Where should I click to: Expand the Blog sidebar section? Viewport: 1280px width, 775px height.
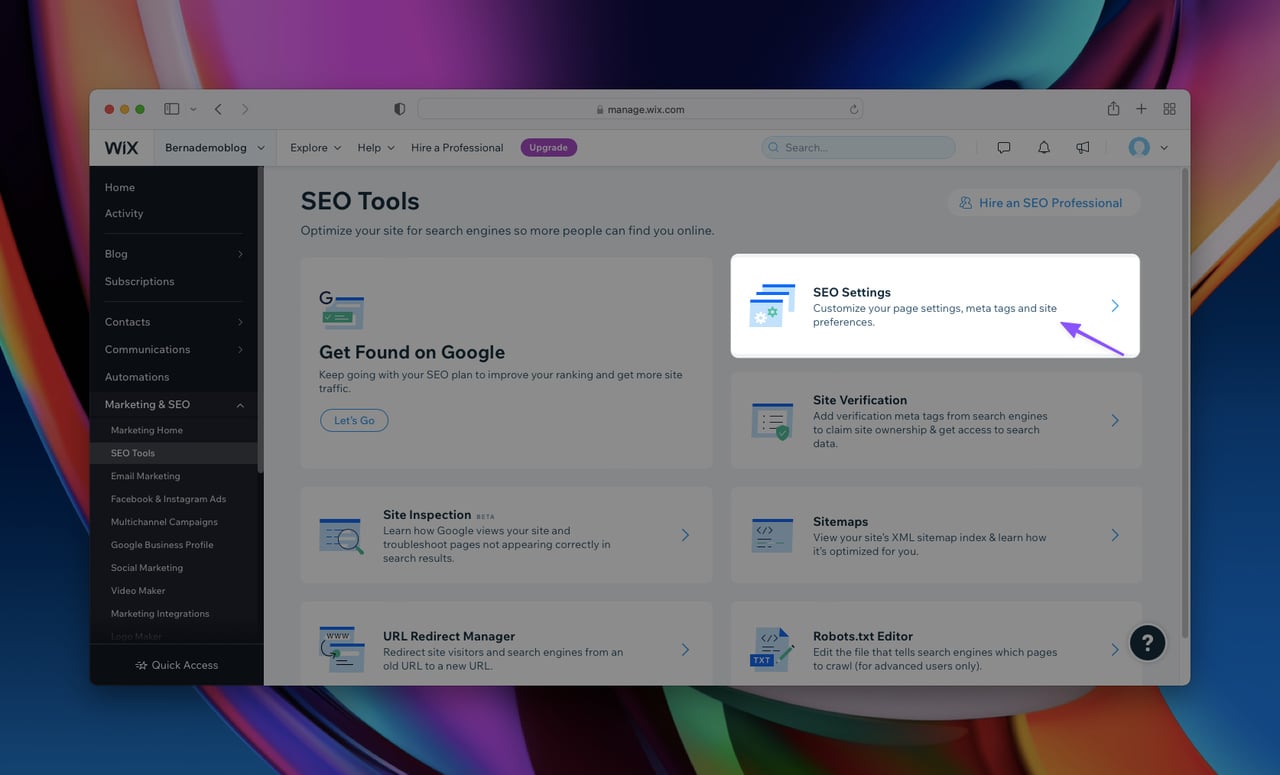tap(240, 254)
